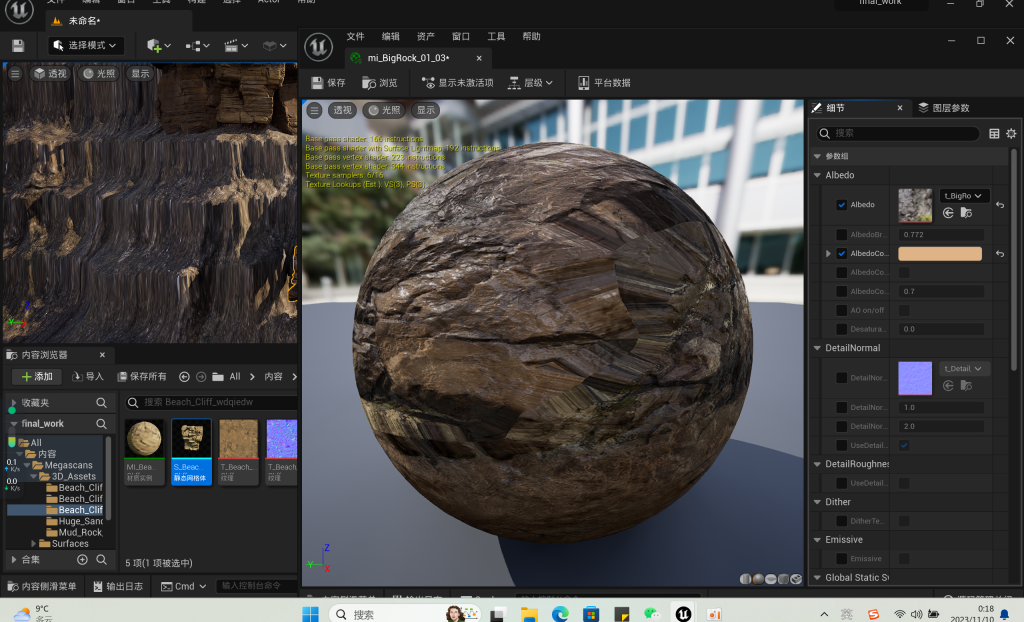Viewport: 1024px width, 622px height.
Task: Open the 层级 dropdown in material toolbar
Action: (530, 83)
